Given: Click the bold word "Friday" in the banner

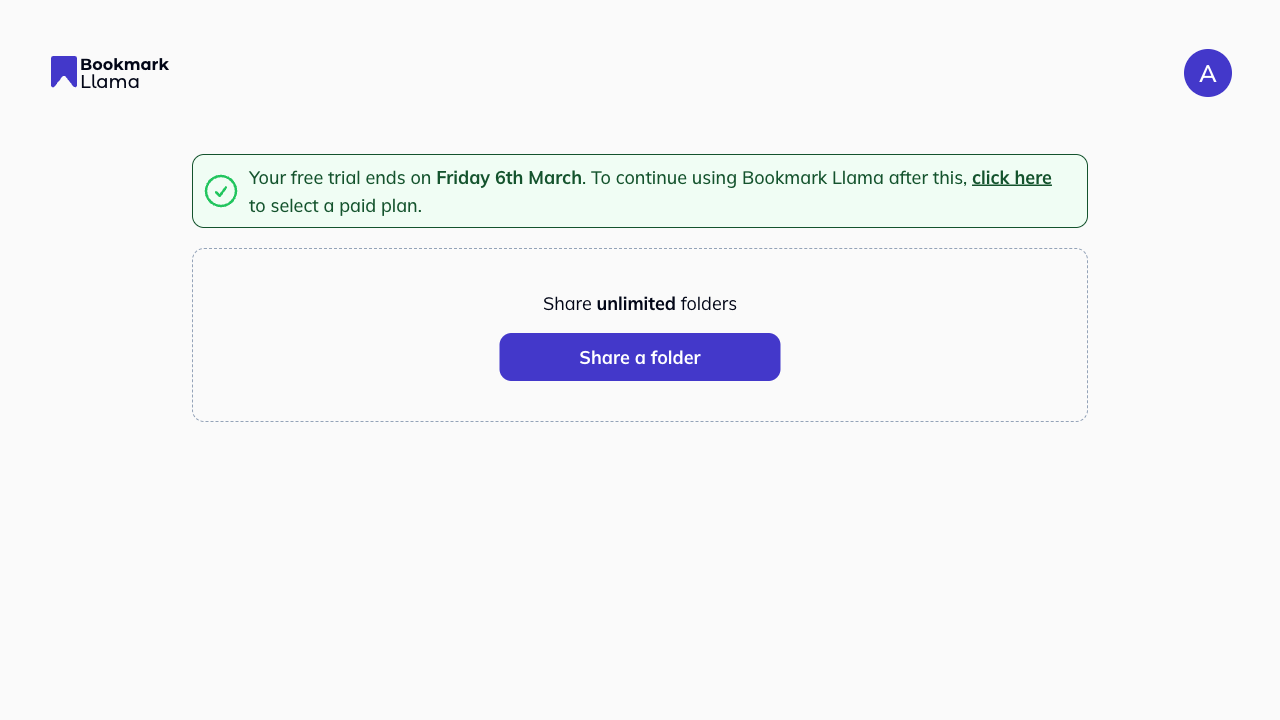Looking at the screenshot, I should [x=463, y=178].
